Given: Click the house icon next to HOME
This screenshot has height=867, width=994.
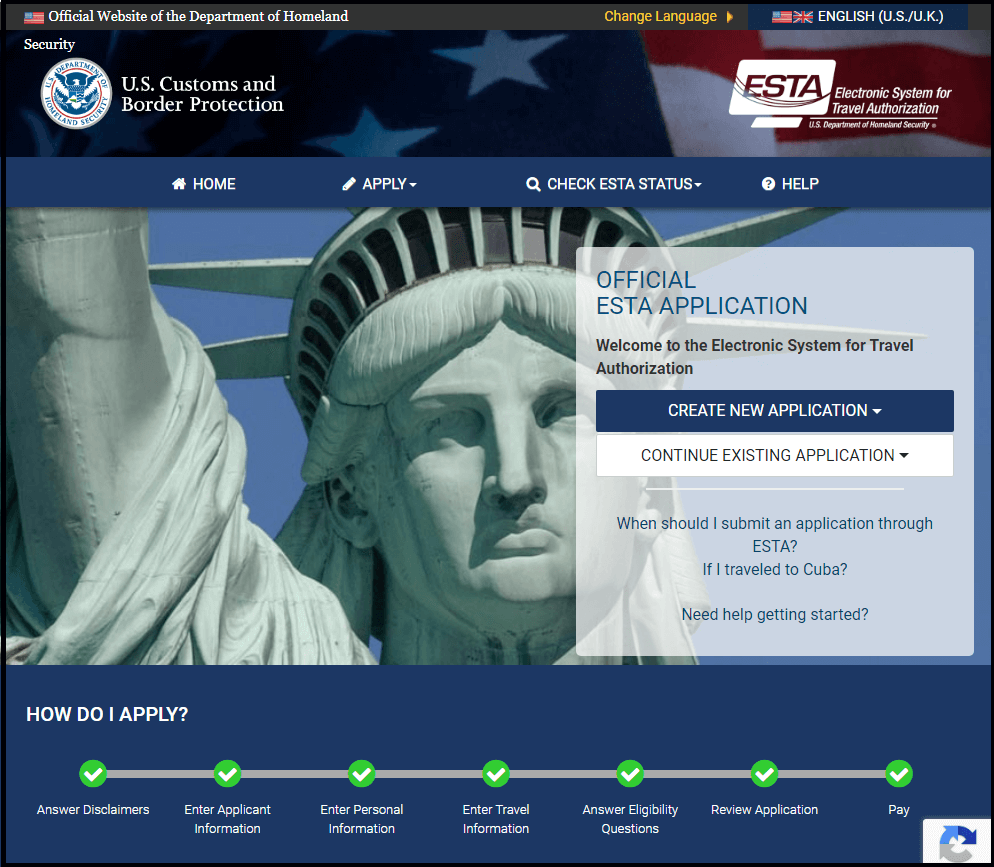Looking at the screenshot, I should 179,184.
